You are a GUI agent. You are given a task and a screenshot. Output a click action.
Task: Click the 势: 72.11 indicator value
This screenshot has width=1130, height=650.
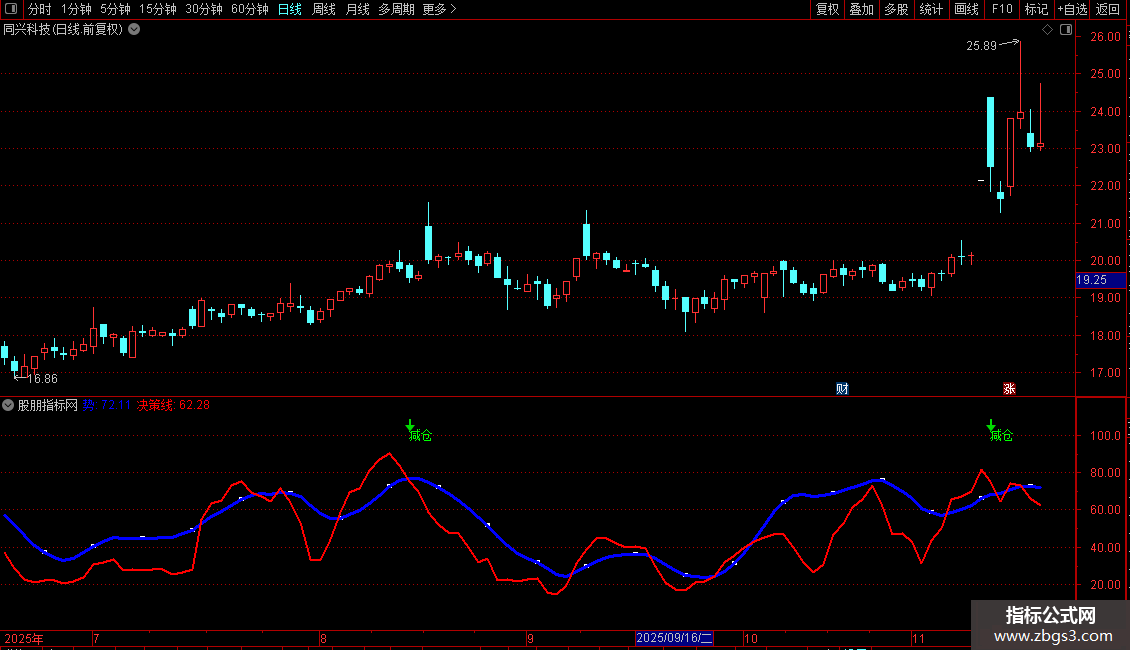pyautogui.click(x=107, y=405)
